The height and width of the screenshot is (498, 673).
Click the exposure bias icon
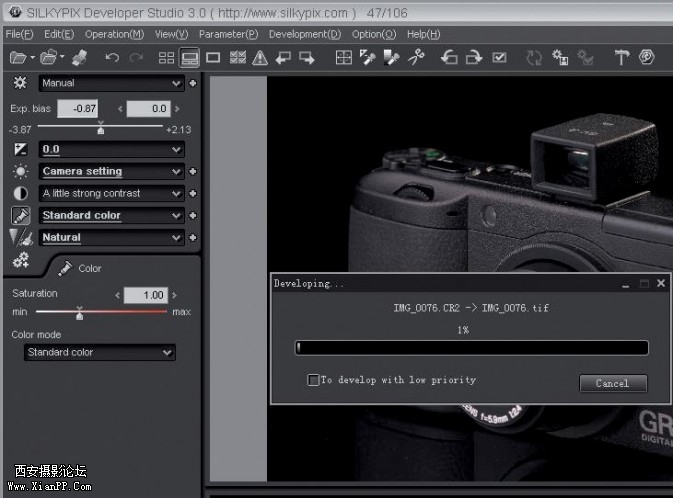click(x=20, y=149)
